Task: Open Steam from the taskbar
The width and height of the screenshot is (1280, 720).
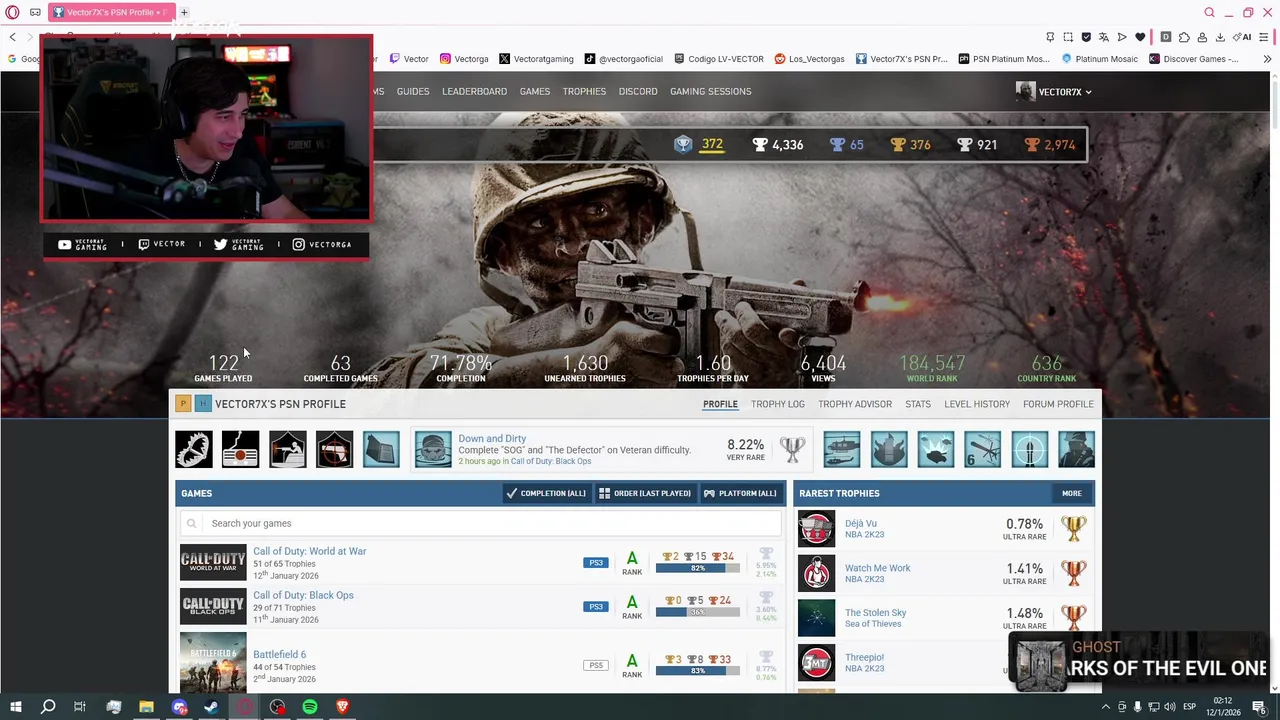Action: 211,707
